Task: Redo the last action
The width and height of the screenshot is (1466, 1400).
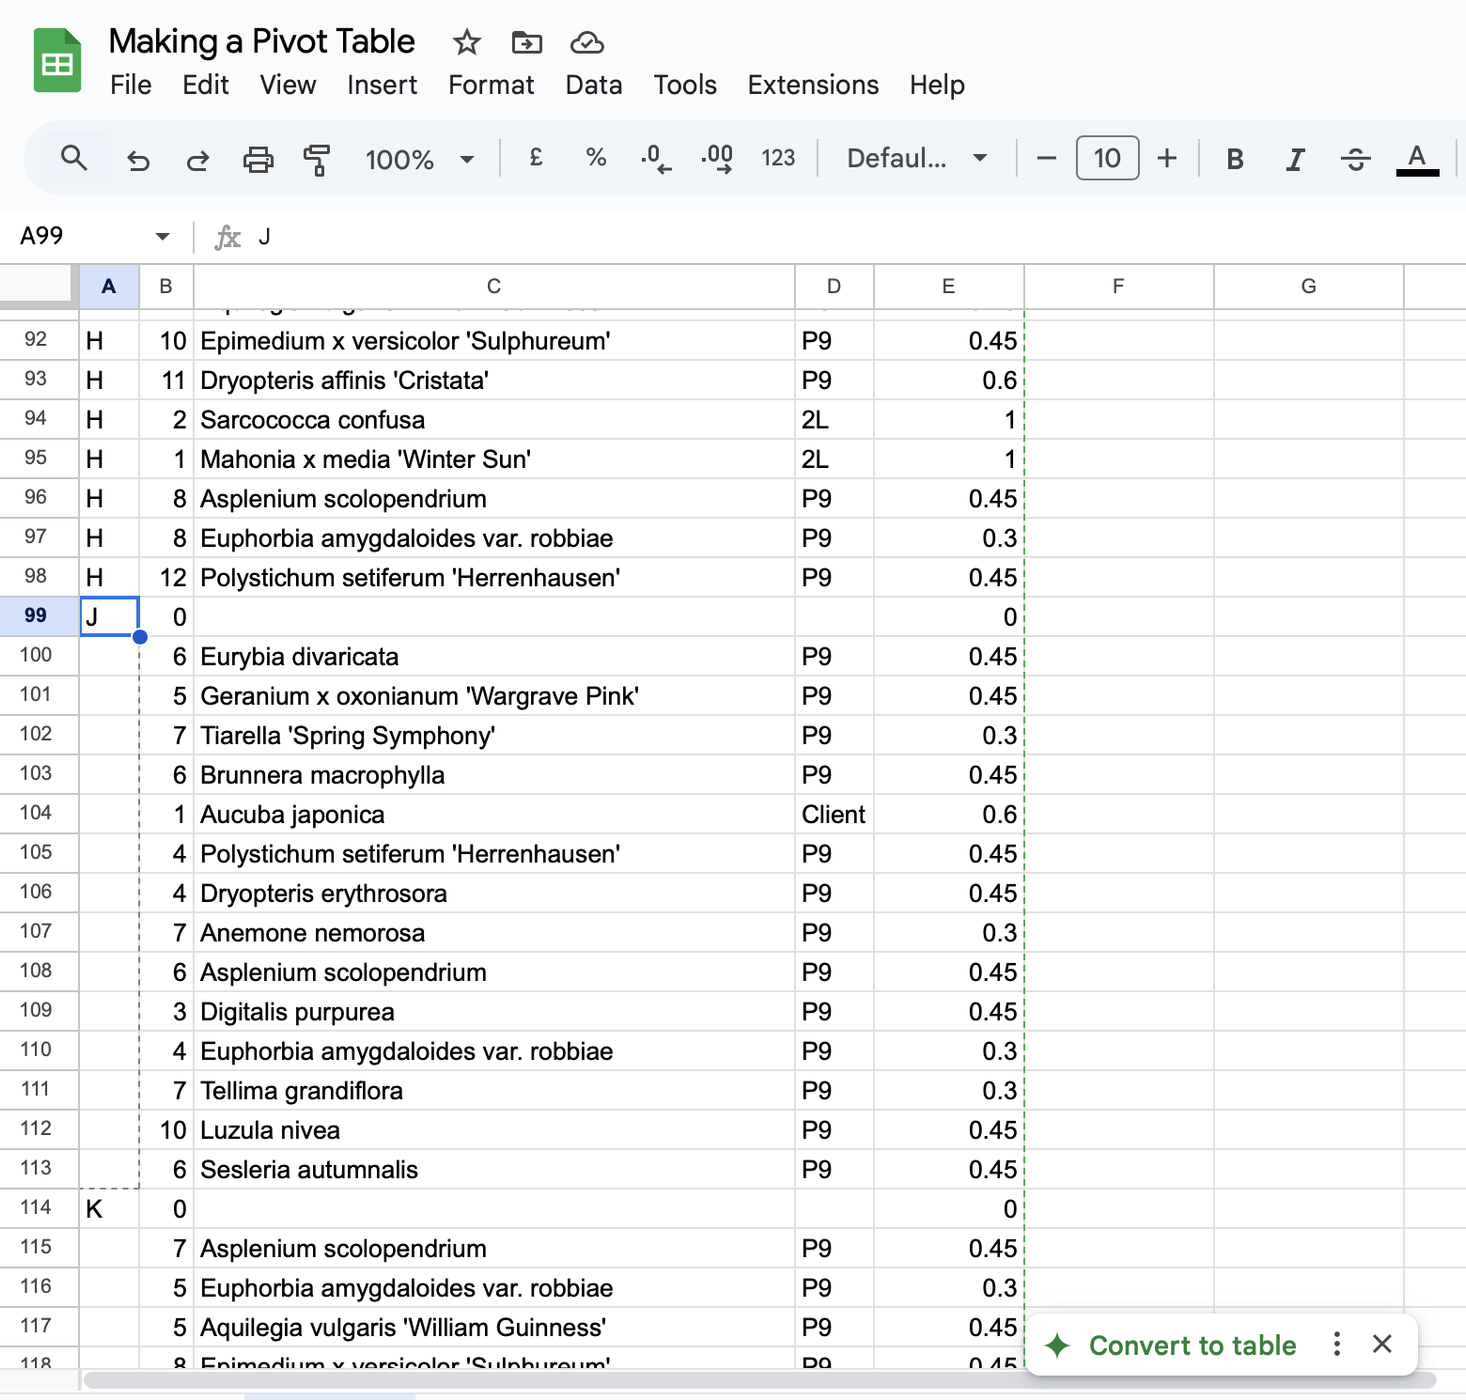Action: coord(197,158)
